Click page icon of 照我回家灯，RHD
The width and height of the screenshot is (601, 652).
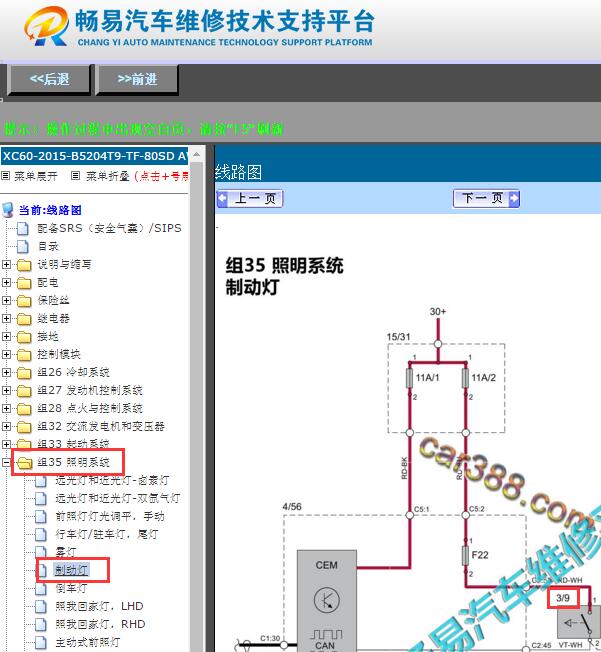41,624
